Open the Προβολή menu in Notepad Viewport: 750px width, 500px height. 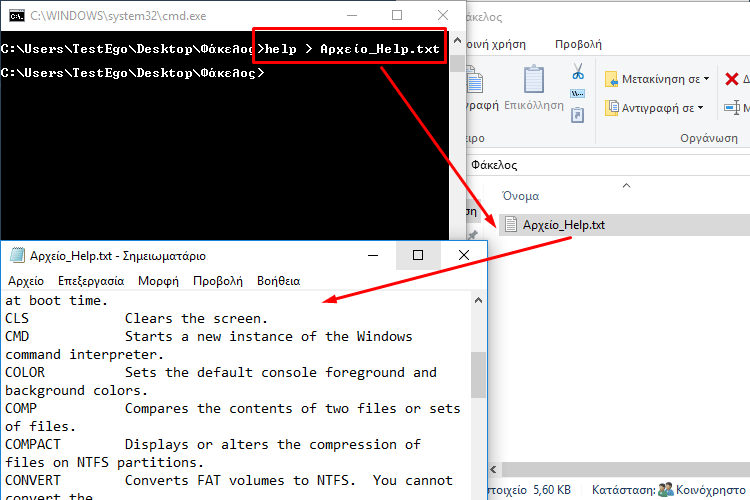click(218, 281)
